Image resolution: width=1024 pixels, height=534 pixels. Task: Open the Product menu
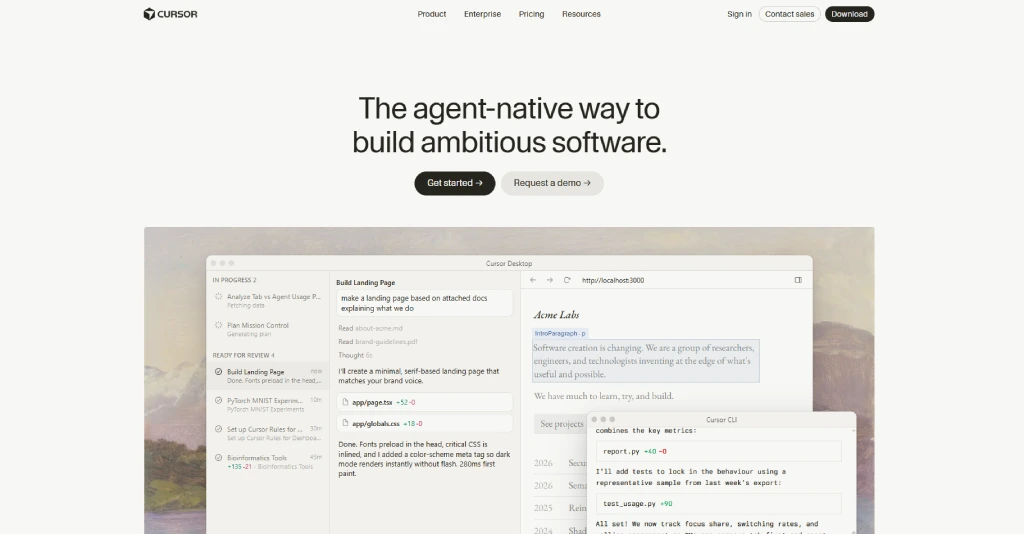(x=432, y=14)
